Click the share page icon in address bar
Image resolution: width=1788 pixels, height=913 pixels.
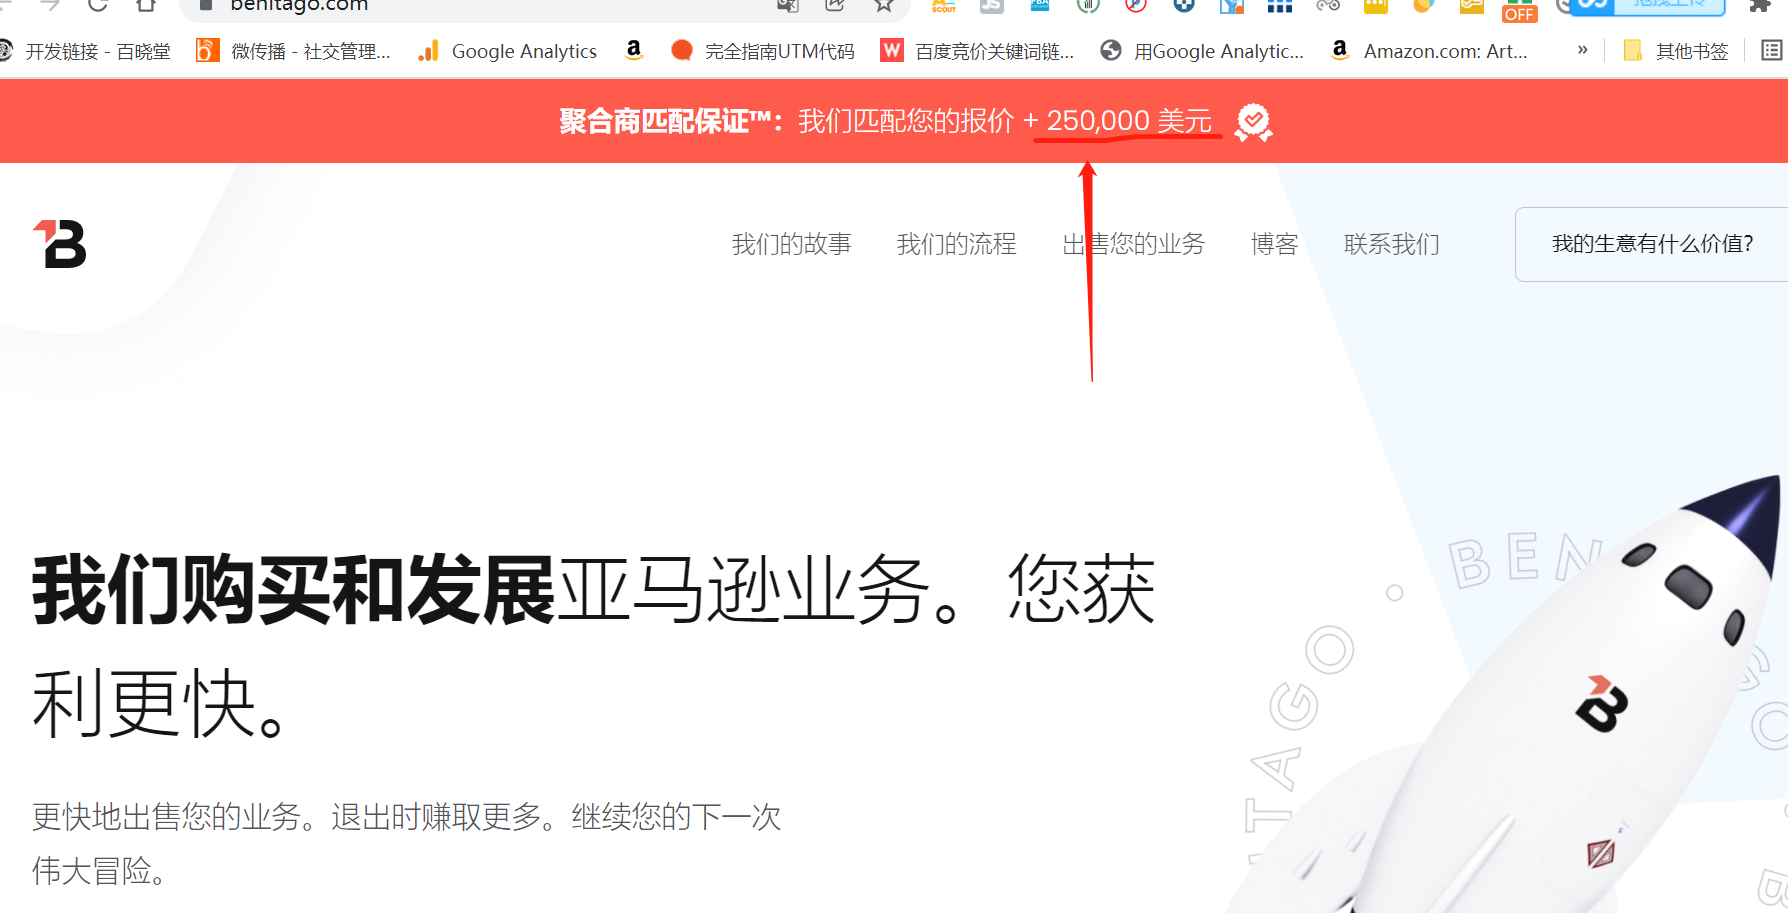click(x=835, y=6)
